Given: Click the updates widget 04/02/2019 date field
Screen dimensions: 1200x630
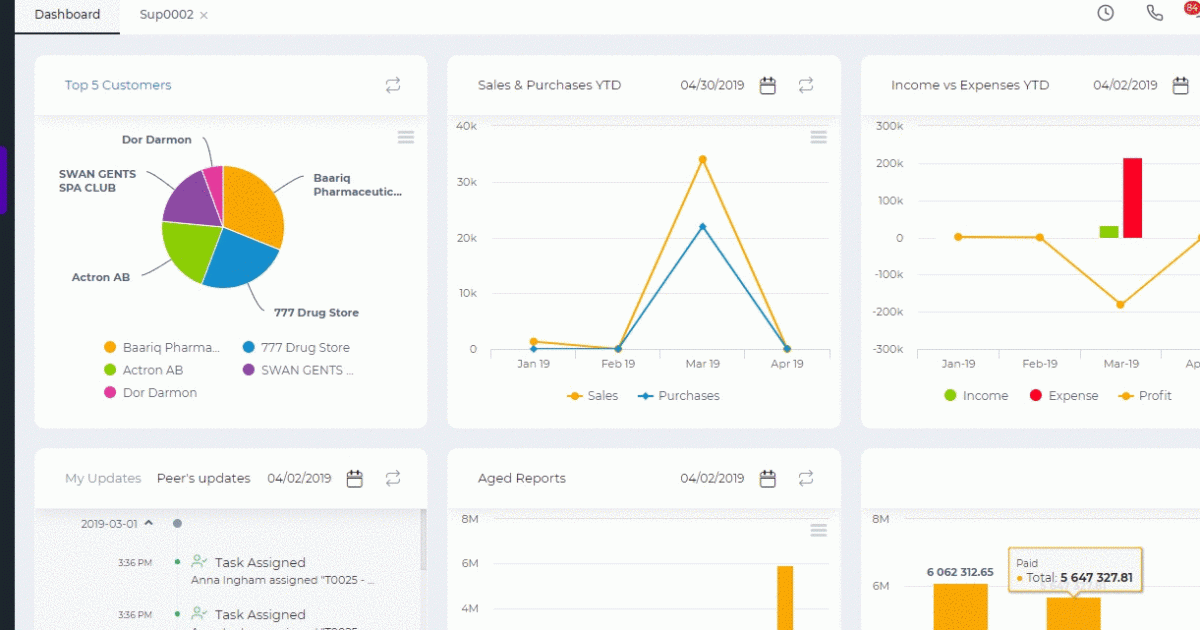Looking at the screenshot, I should point(299,479).
